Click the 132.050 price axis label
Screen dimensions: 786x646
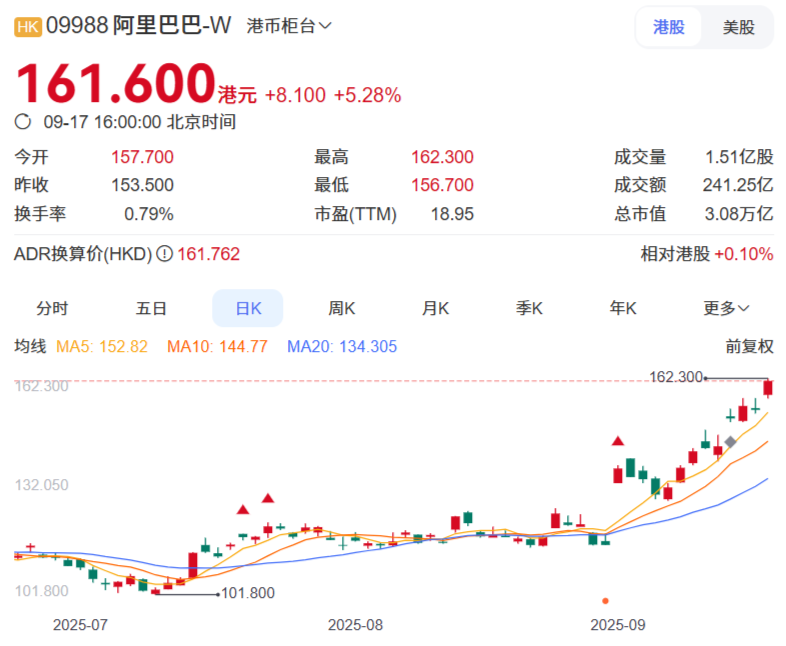click(x=42, y=485)
